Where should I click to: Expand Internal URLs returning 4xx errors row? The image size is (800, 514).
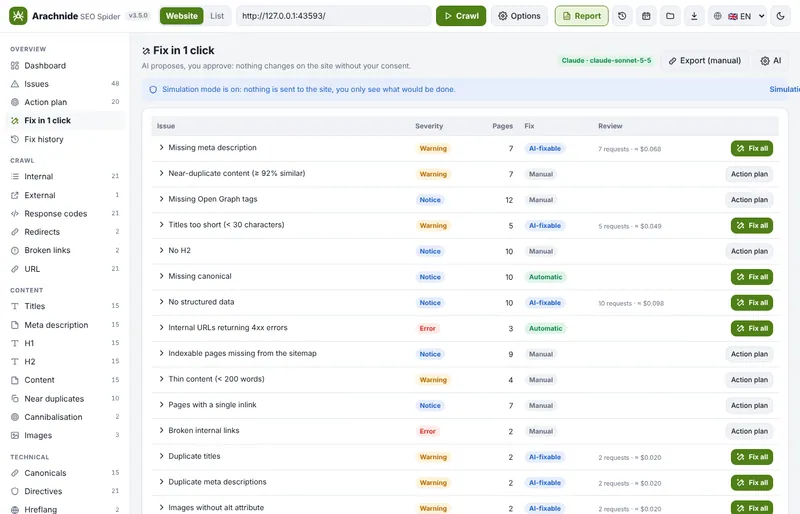pyautogui.click(x=161, y=328)
